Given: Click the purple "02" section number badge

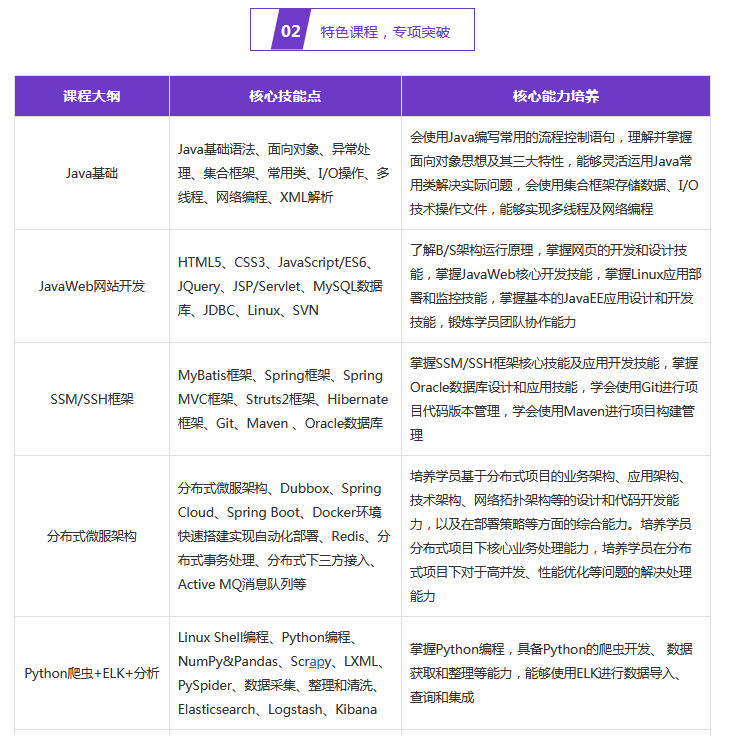Looking at the screenshot, I should click(289, 30).
